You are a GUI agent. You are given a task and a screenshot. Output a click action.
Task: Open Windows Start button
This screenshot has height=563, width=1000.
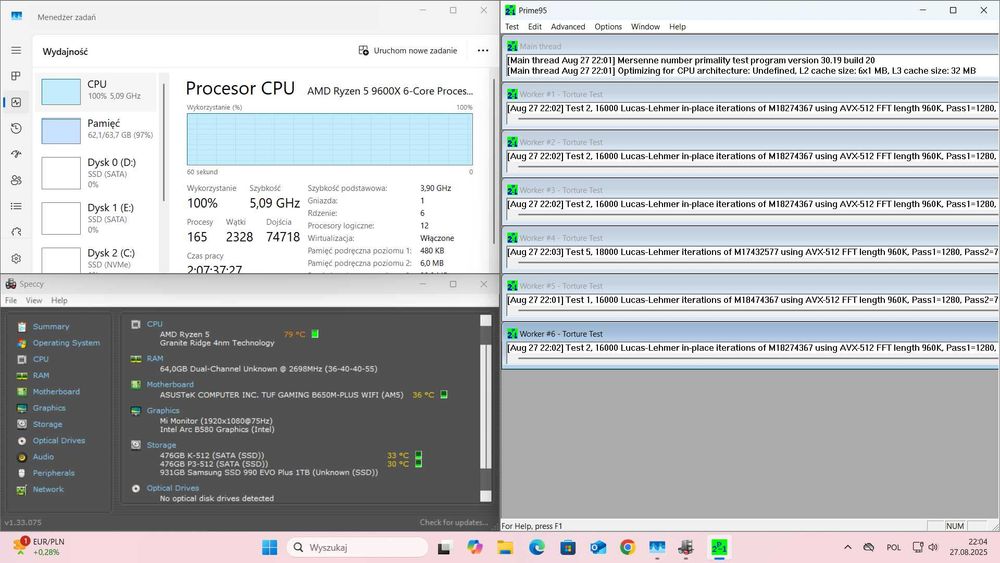[270, 547]
